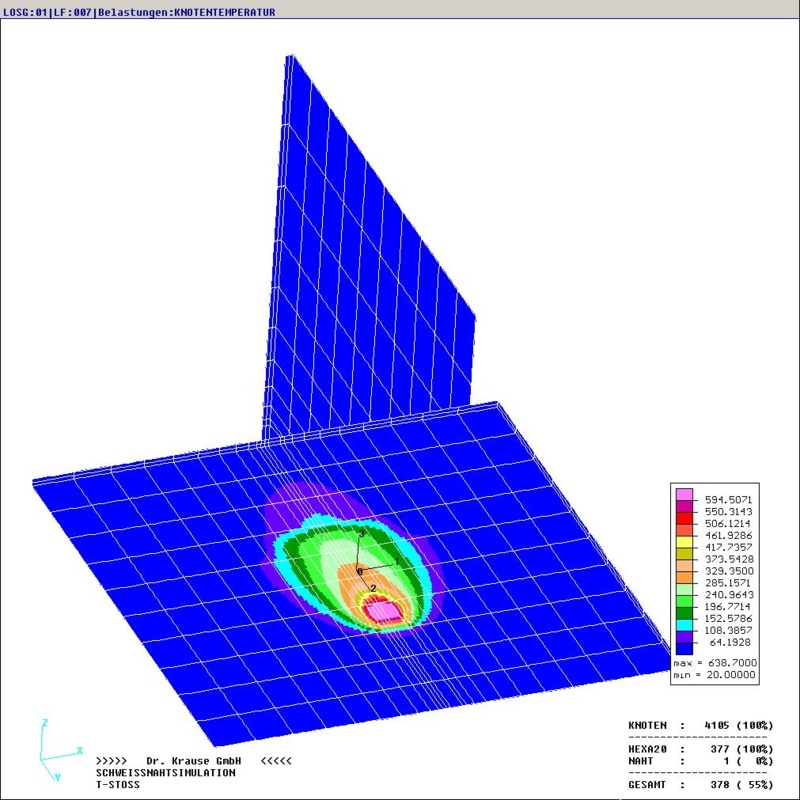Click the SCHWEISSNAHTSIMULATION caption text
This screenshot has width=800, height=800.
point(166,773)
